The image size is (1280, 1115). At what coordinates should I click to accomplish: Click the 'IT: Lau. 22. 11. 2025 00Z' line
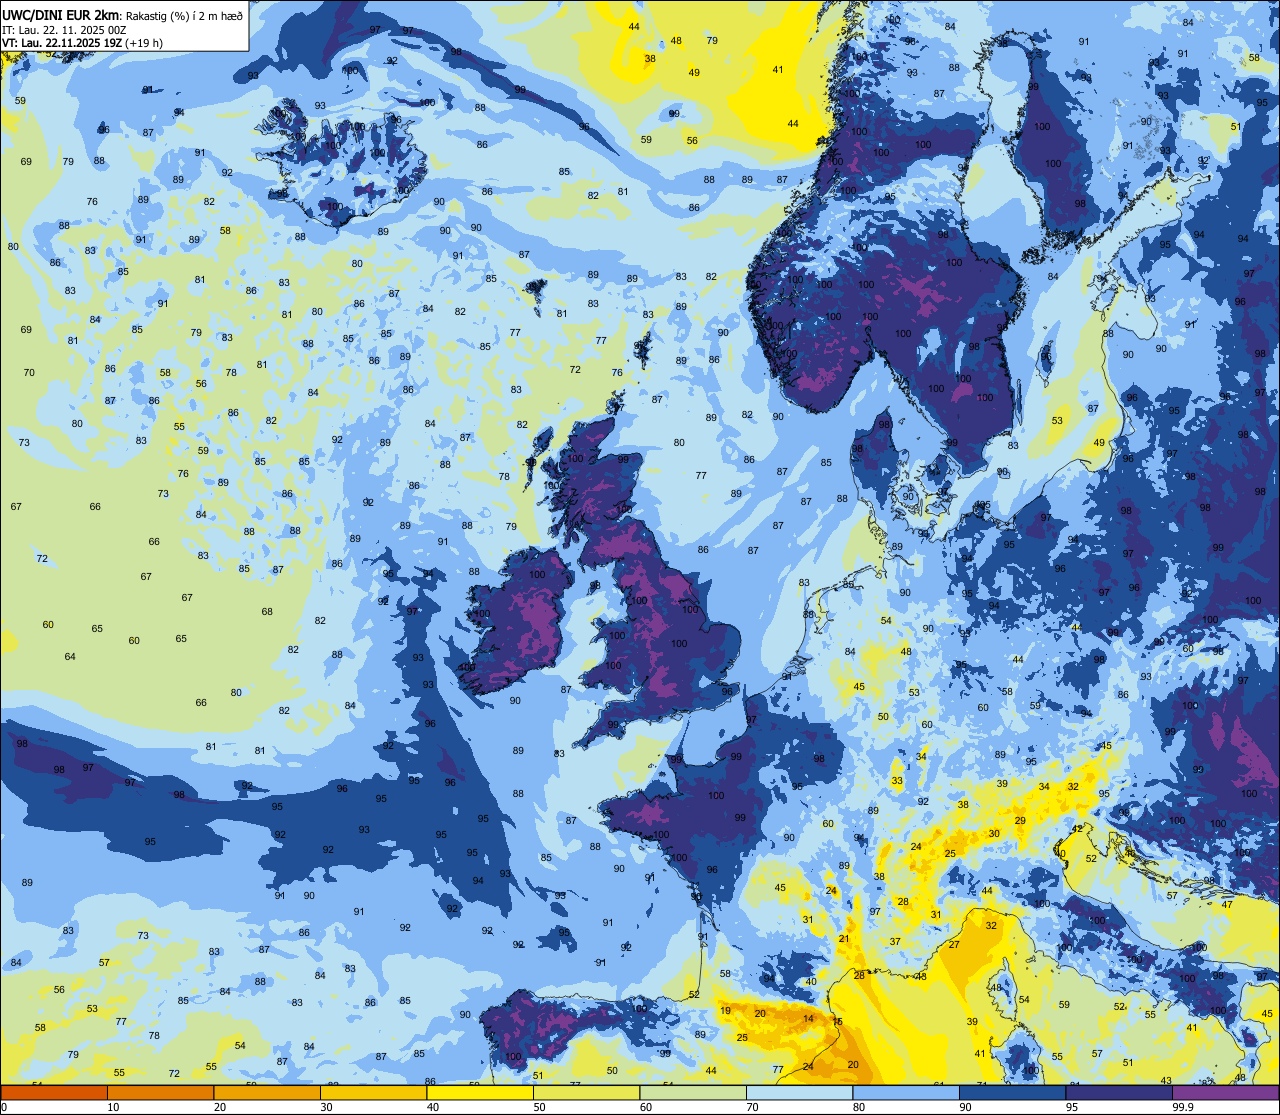click(x=64, y=30)
